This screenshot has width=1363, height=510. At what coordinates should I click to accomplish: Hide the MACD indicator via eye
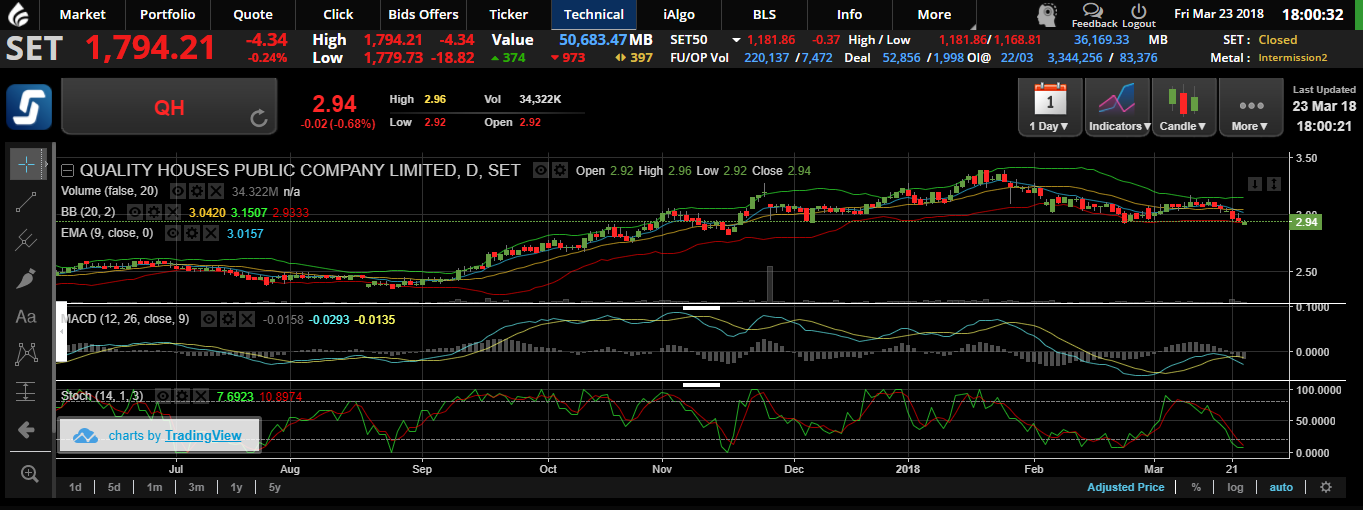(210, 319)
